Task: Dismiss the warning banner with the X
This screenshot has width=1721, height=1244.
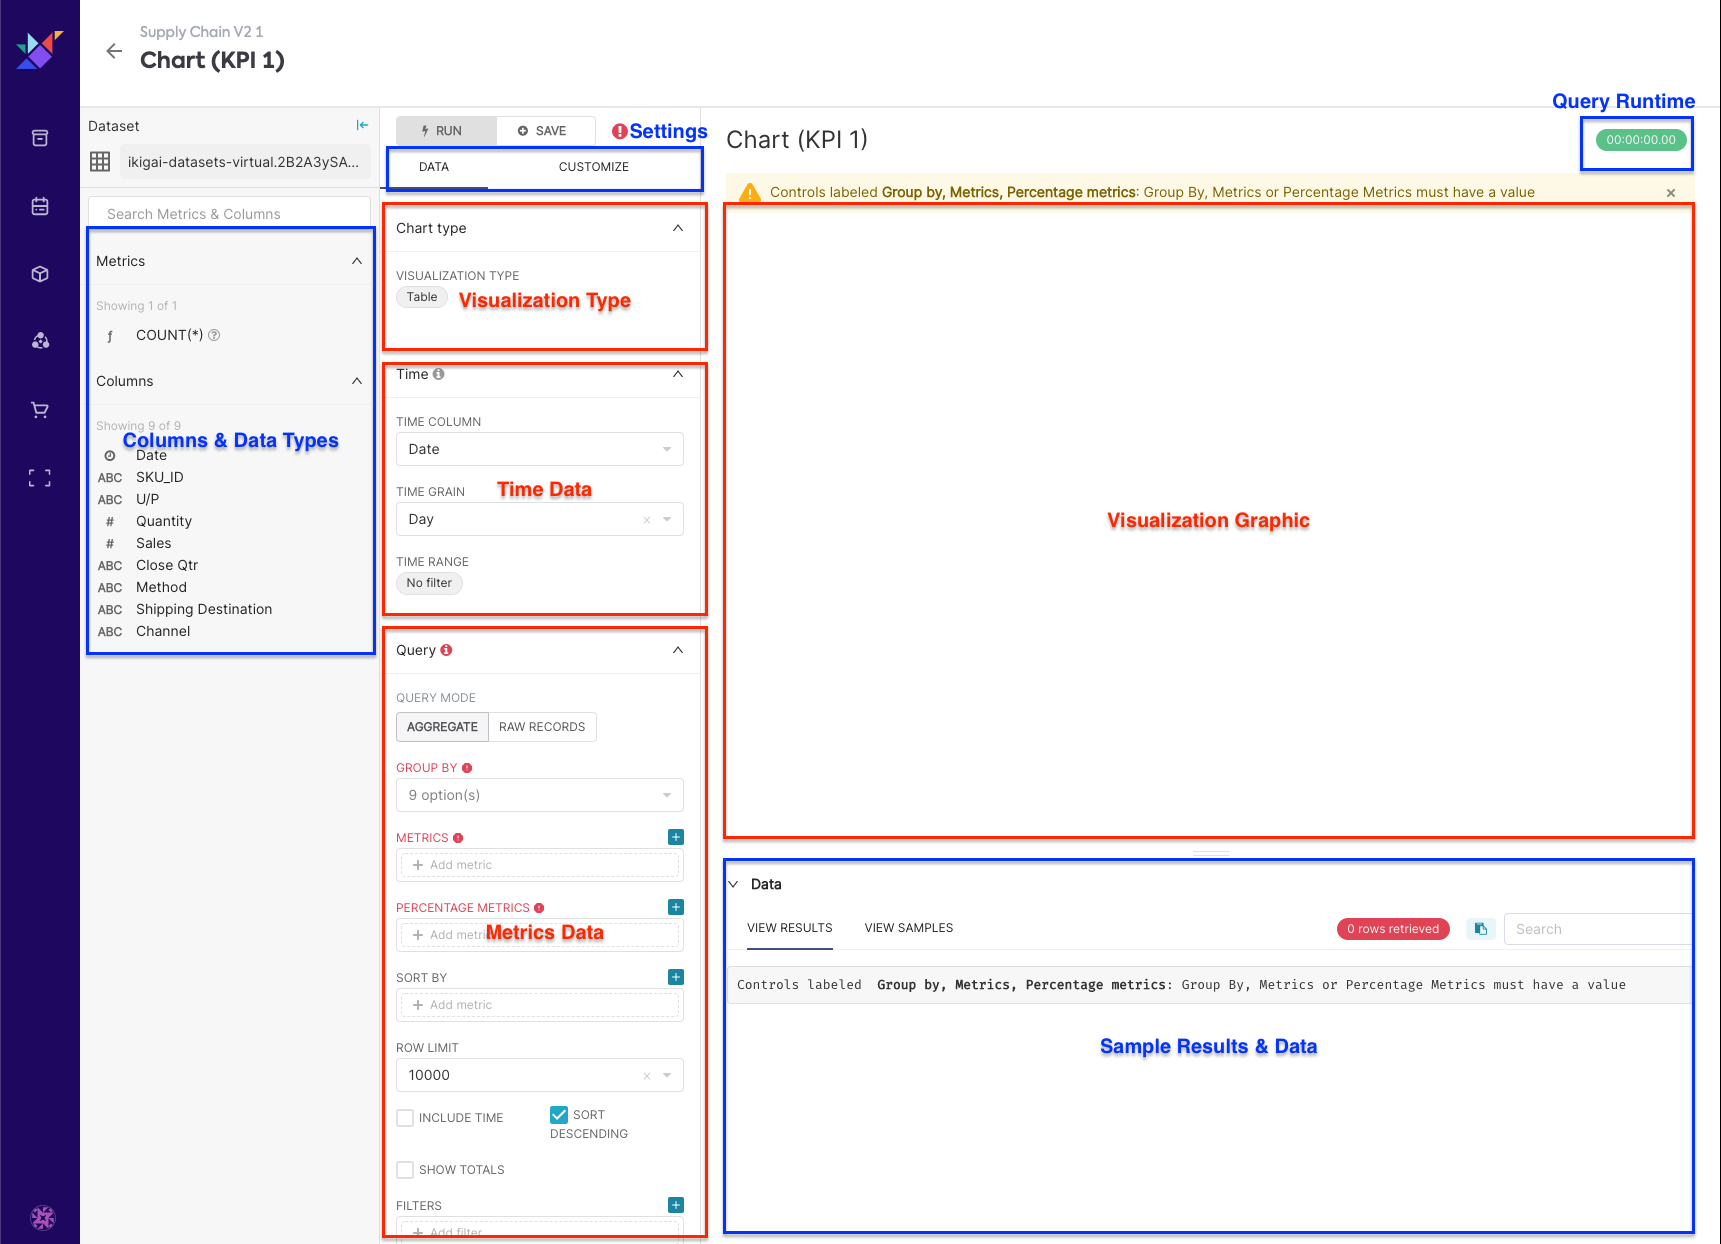Action: 1670,193
